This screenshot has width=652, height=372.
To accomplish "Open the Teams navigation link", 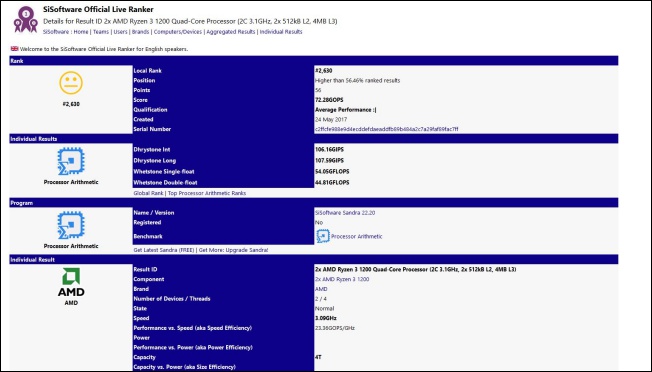I will 101,32.
